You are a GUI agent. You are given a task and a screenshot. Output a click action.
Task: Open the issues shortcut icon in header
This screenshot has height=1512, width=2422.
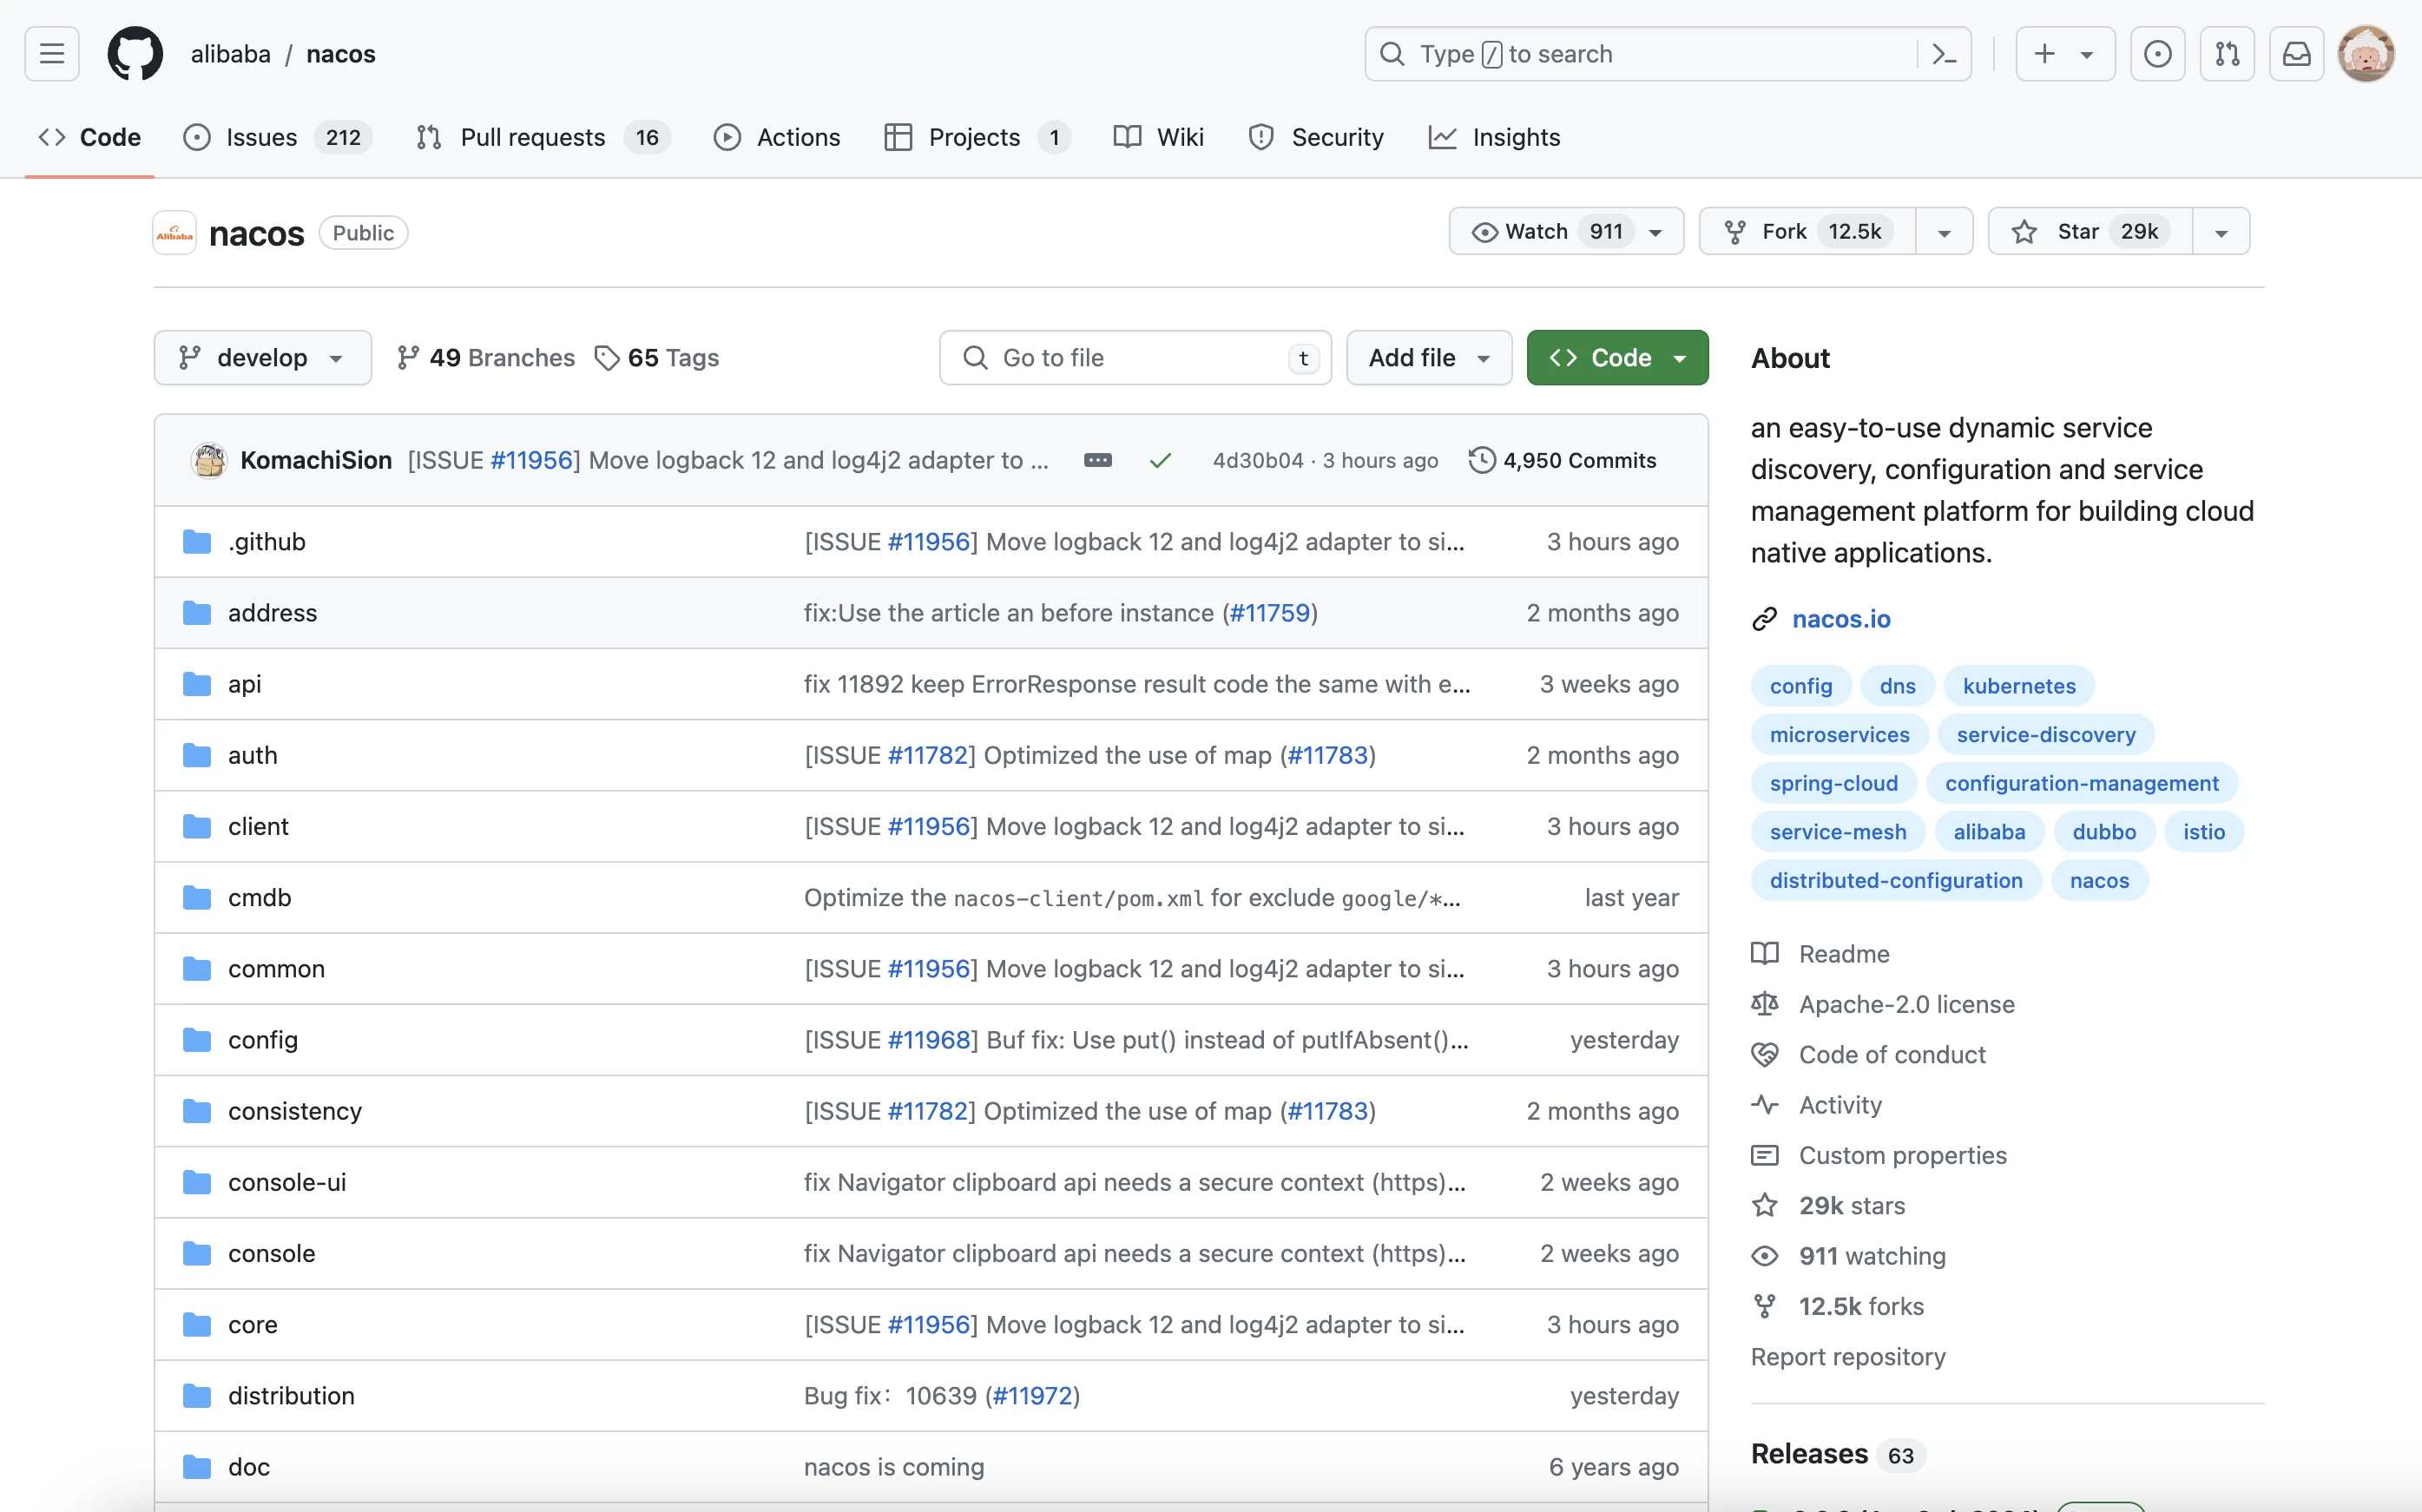click(2157, 54)
